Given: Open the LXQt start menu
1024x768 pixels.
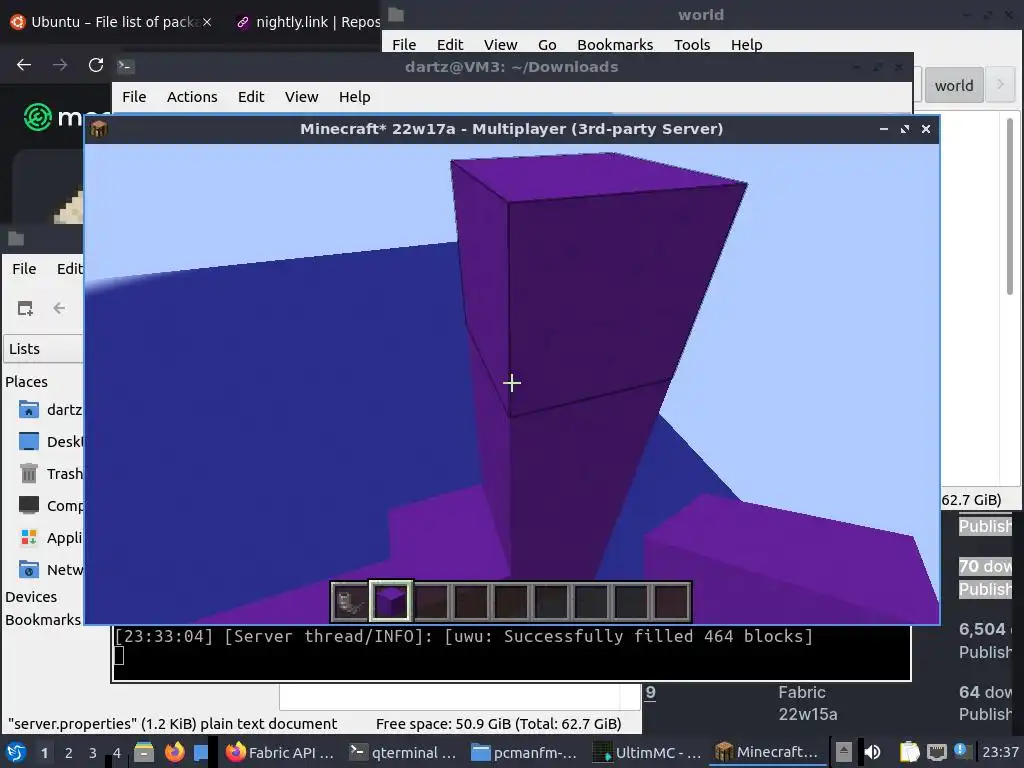Looking at the screenshot, I should coord(16,752).
